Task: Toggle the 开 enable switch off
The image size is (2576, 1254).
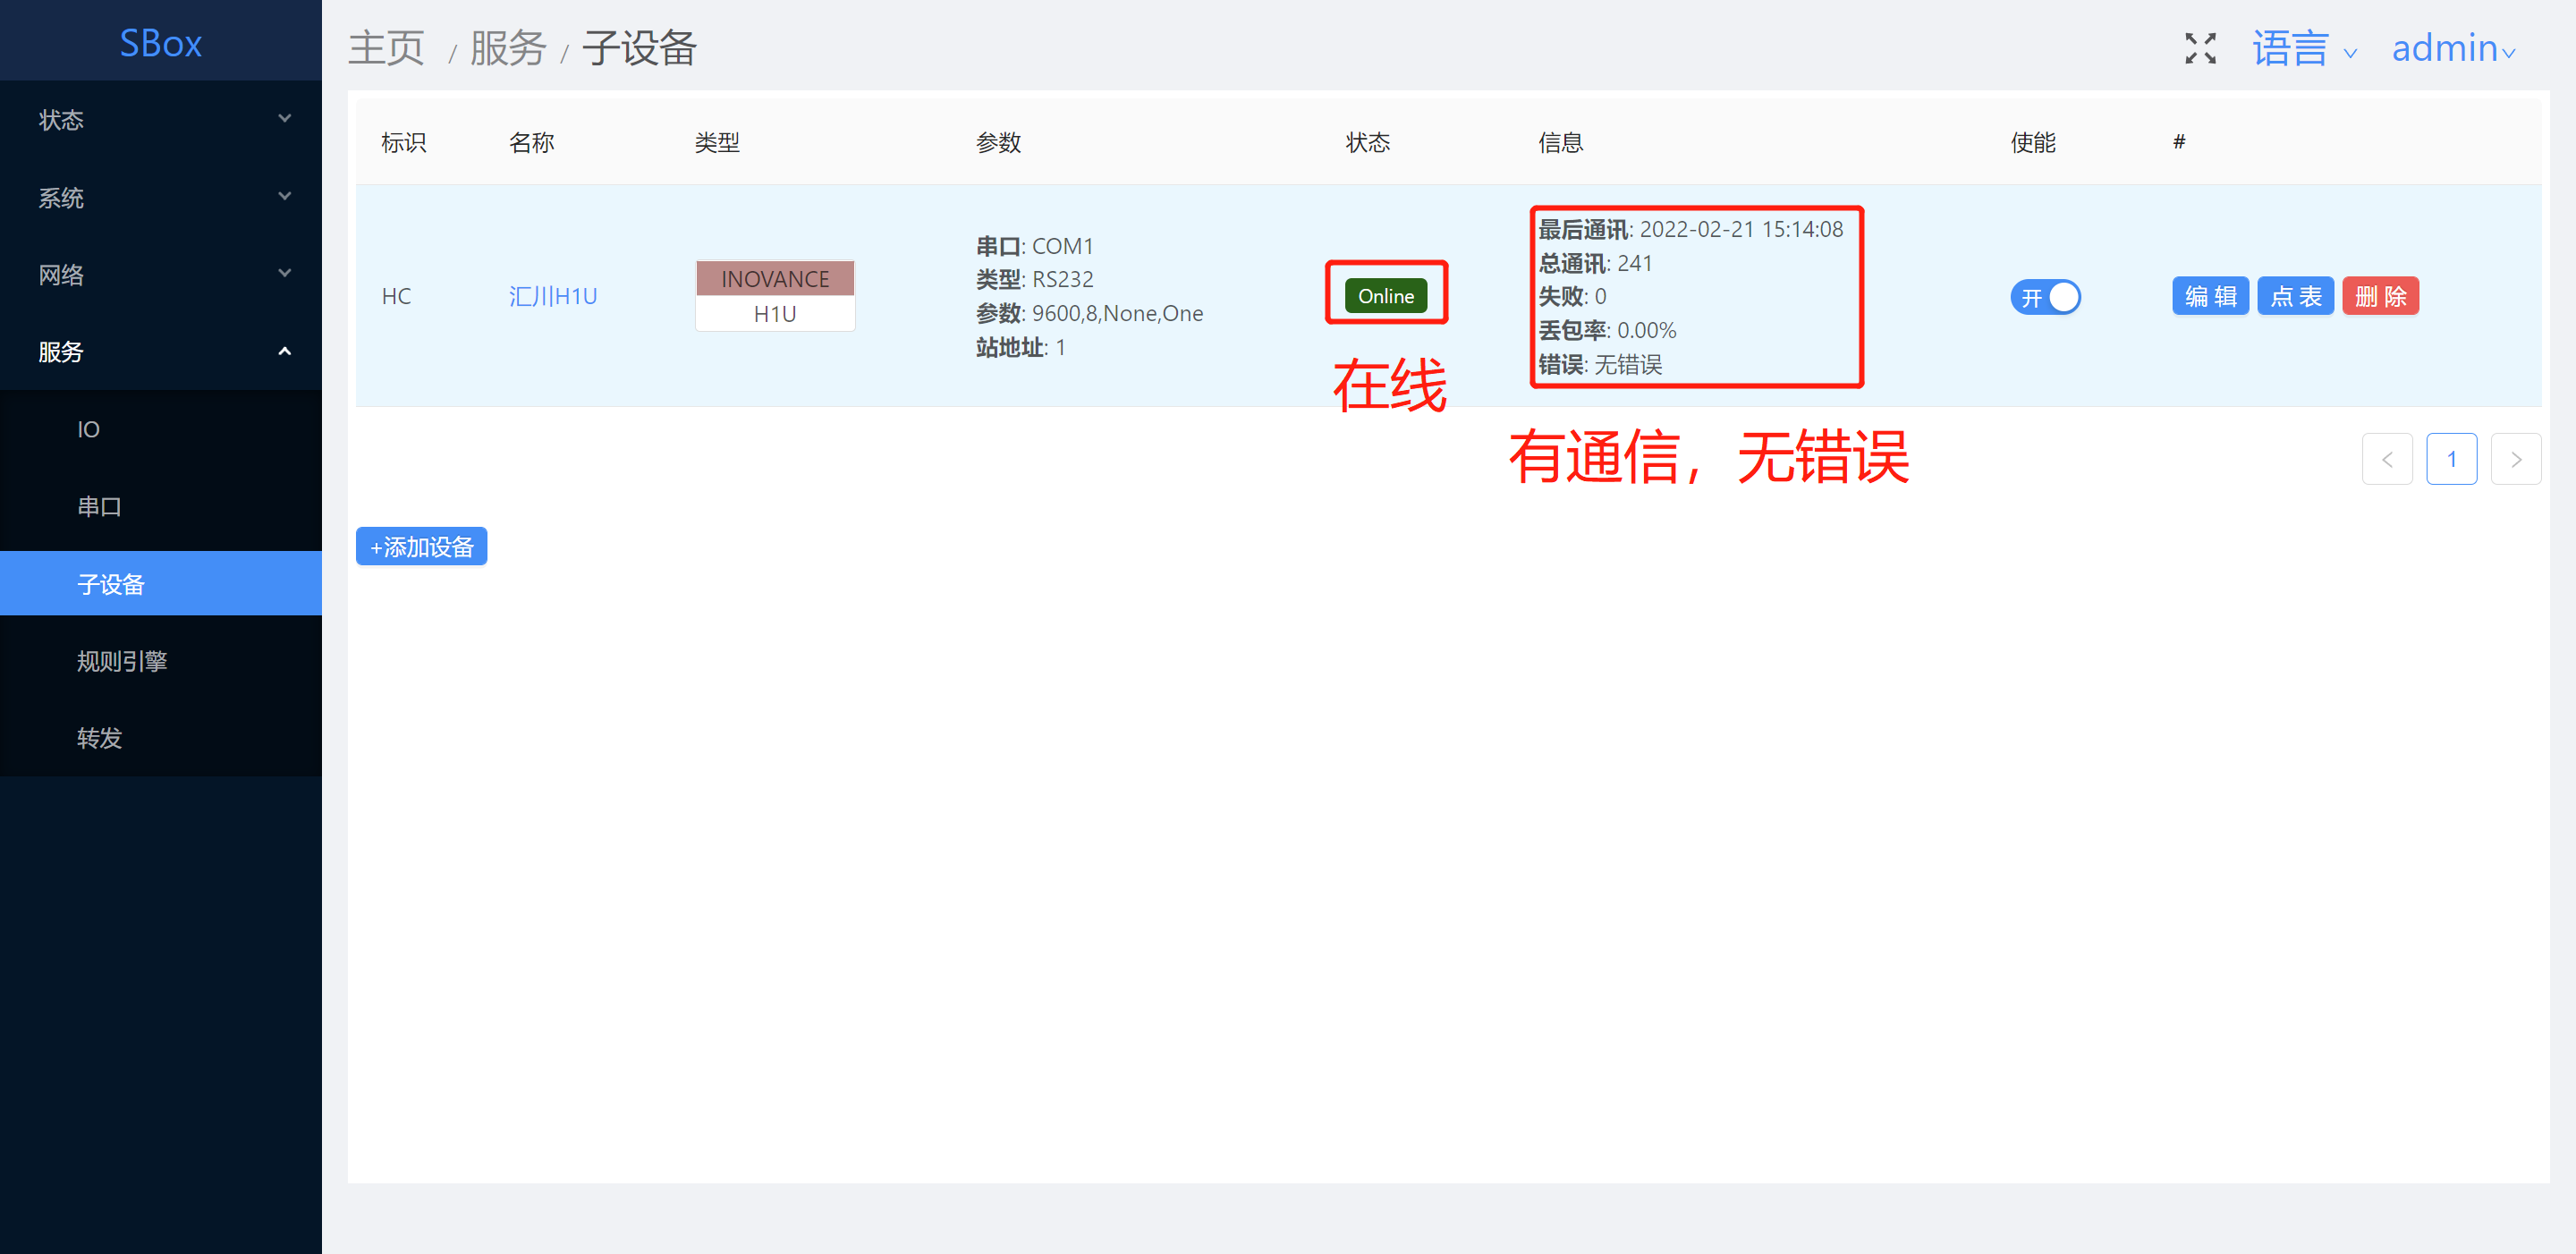Action: (2045, 297)
